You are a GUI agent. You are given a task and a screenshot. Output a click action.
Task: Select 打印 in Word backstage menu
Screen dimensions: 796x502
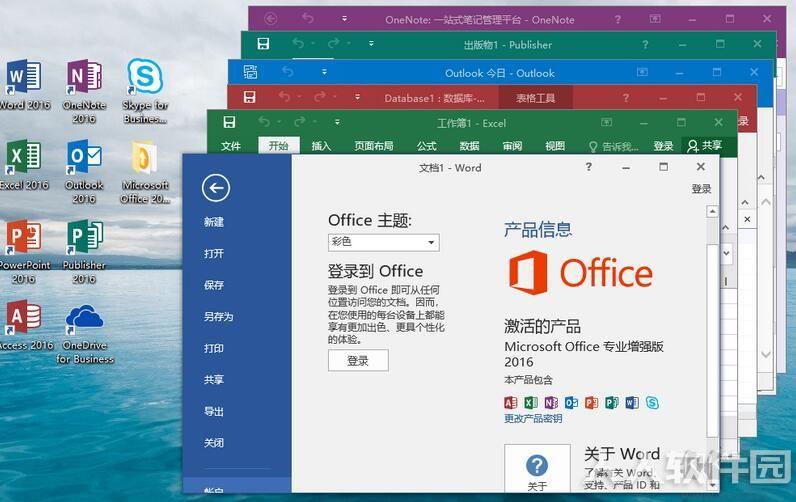[x=214, y=348]
